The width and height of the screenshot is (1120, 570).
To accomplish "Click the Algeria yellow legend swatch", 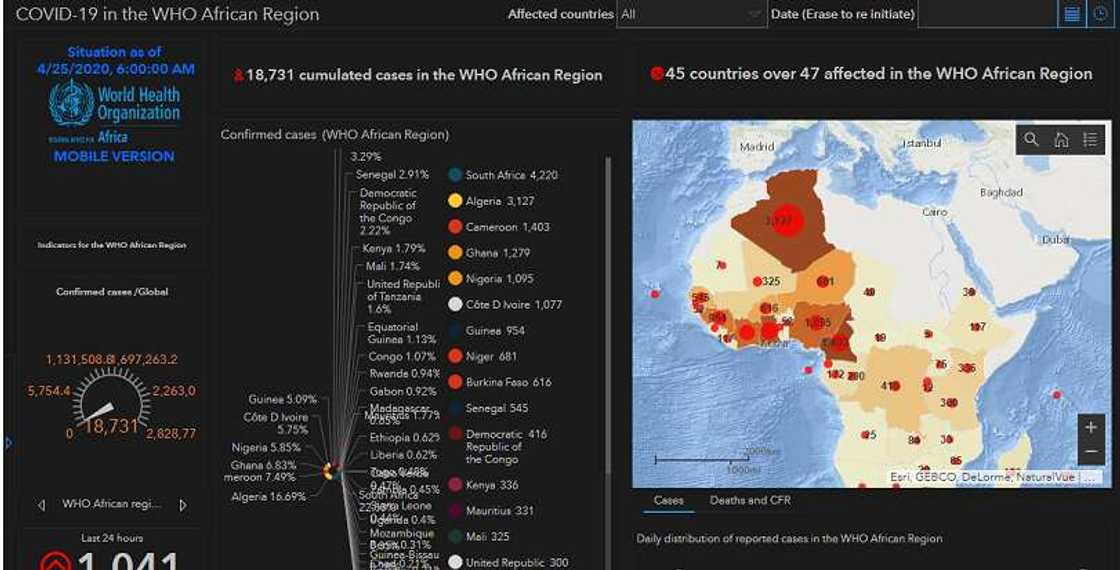I will point(455,201).
